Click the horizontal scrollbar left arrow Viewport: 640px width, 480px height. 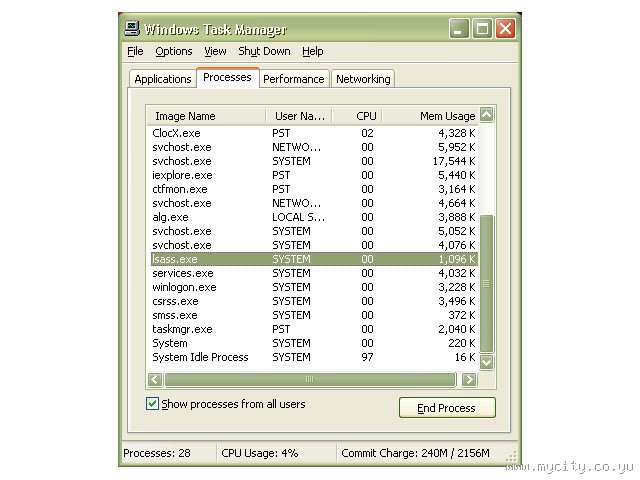[x=155, y=380]
